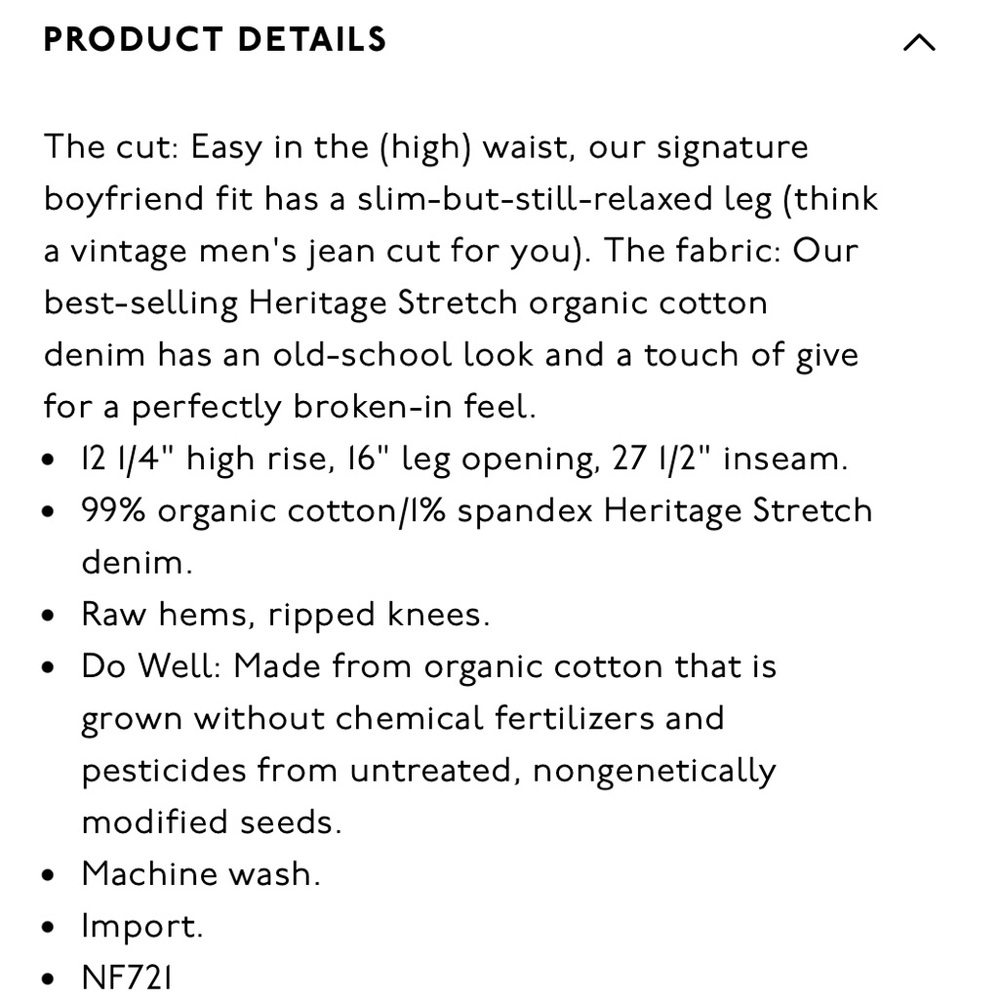Click the 'modified seeds.' text line

(212, 822)
